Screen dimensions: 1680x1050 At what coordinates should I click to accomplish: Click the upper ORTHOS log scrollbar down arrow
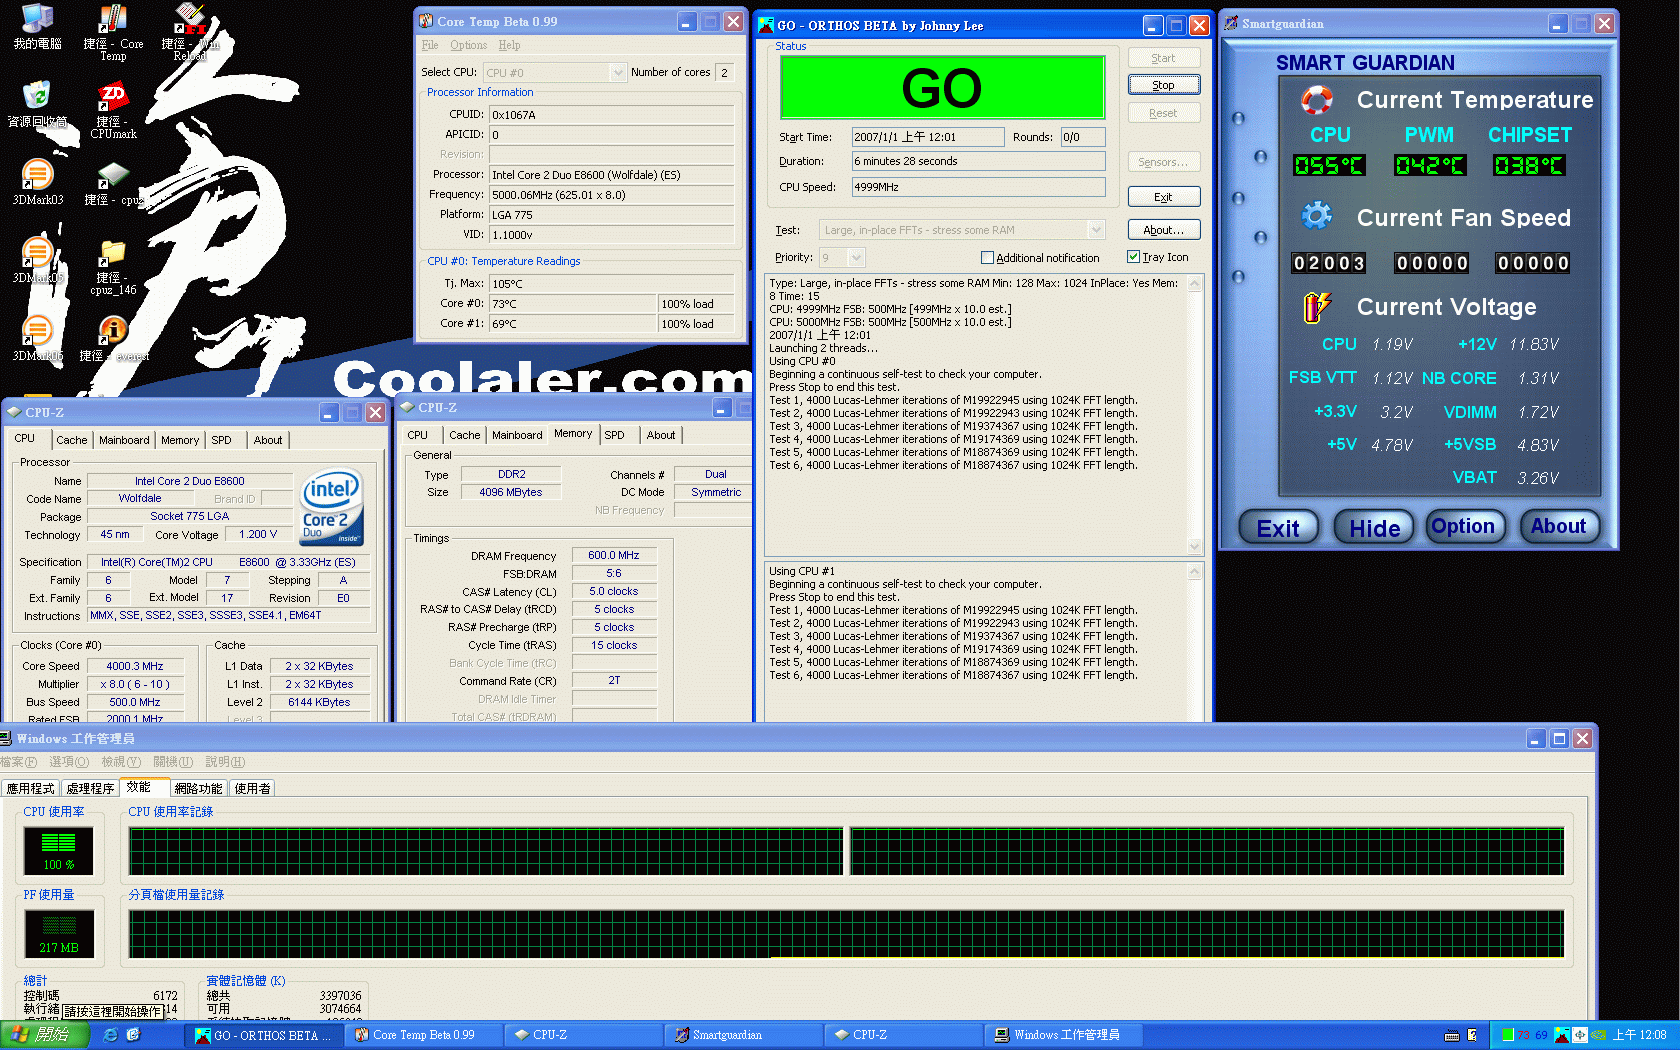tap(1194, 545)
